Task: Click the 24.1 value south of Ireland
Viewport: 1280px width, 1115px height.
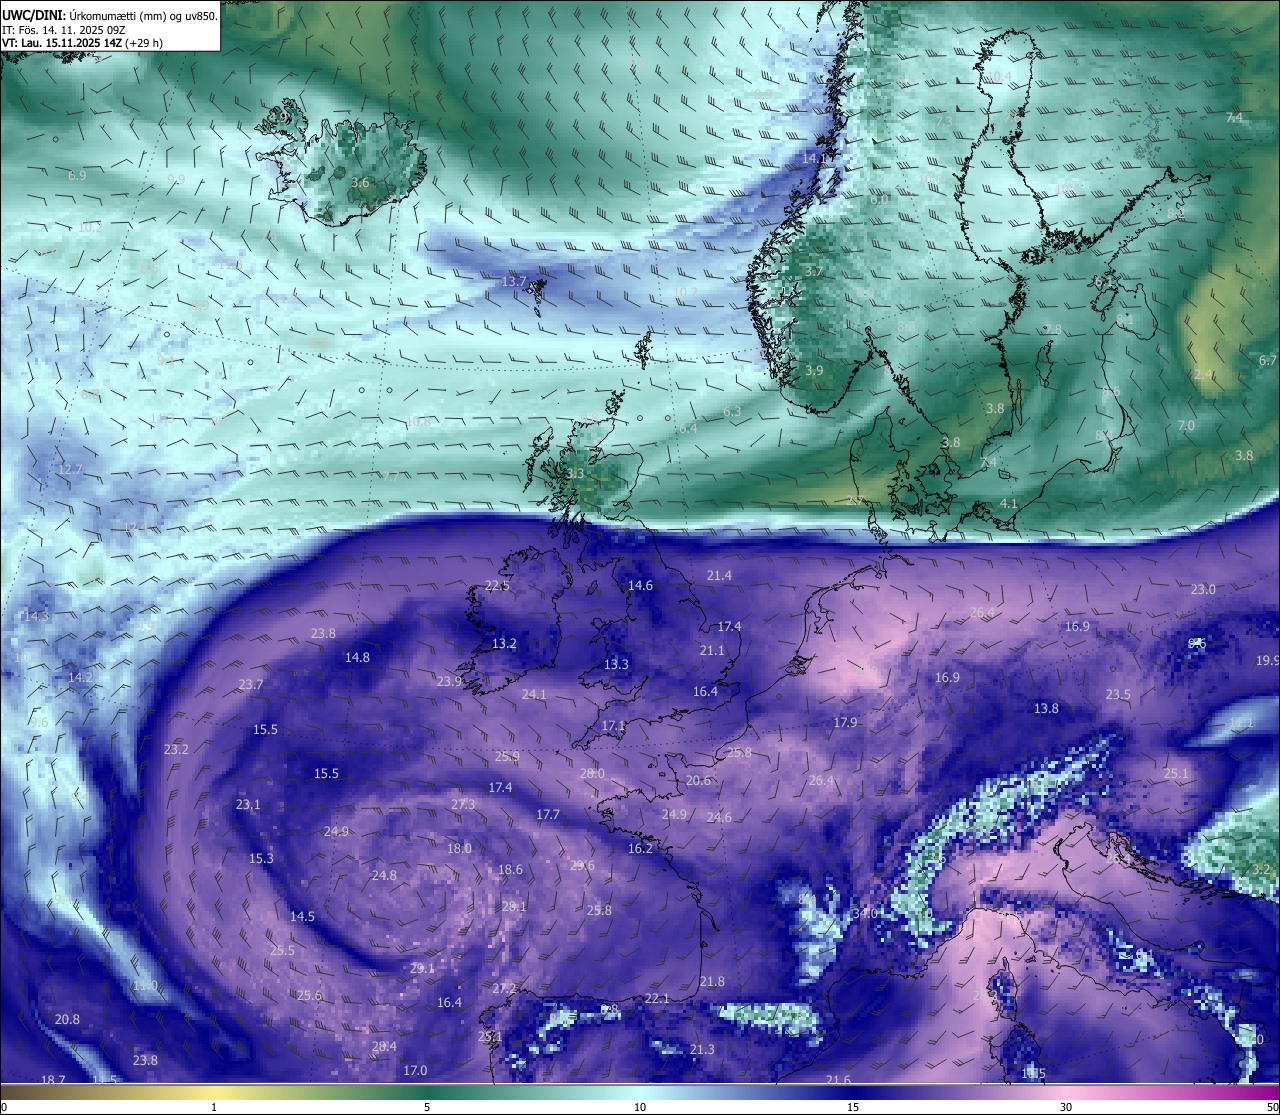Action: (534, 695)
